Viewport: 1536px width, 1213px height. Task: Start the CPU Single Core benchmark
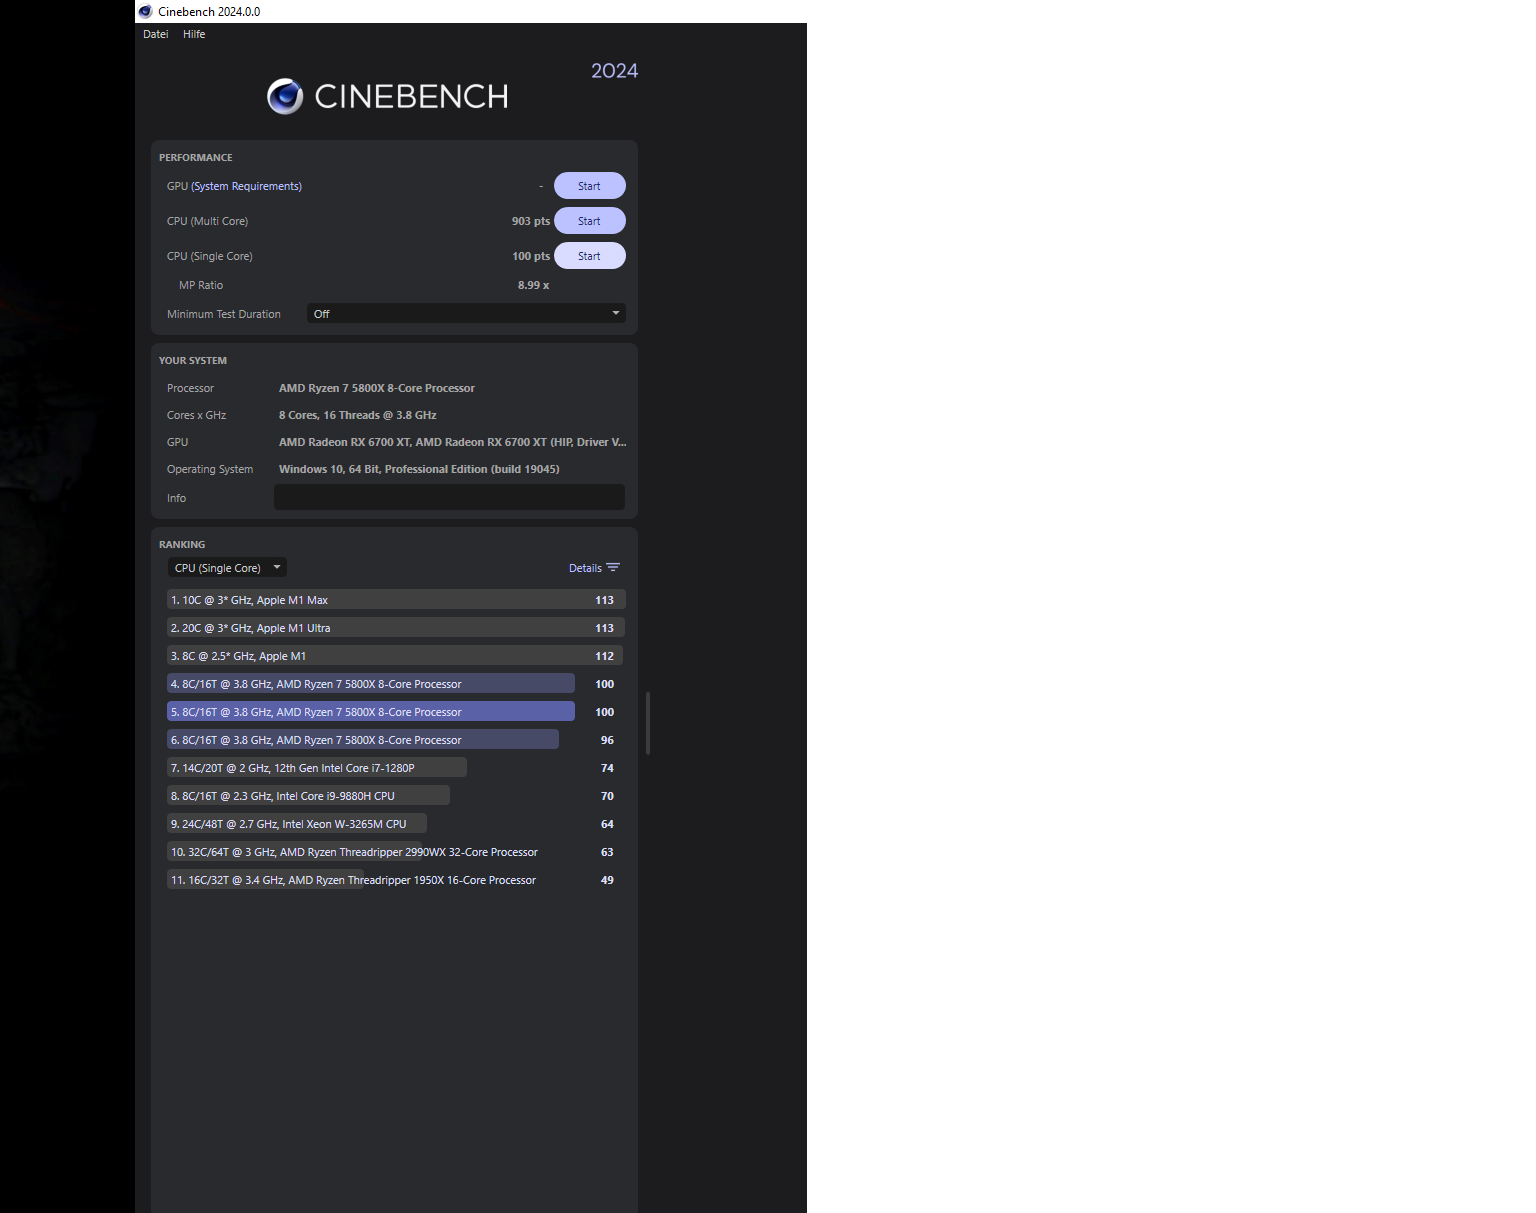click(590, 256)
